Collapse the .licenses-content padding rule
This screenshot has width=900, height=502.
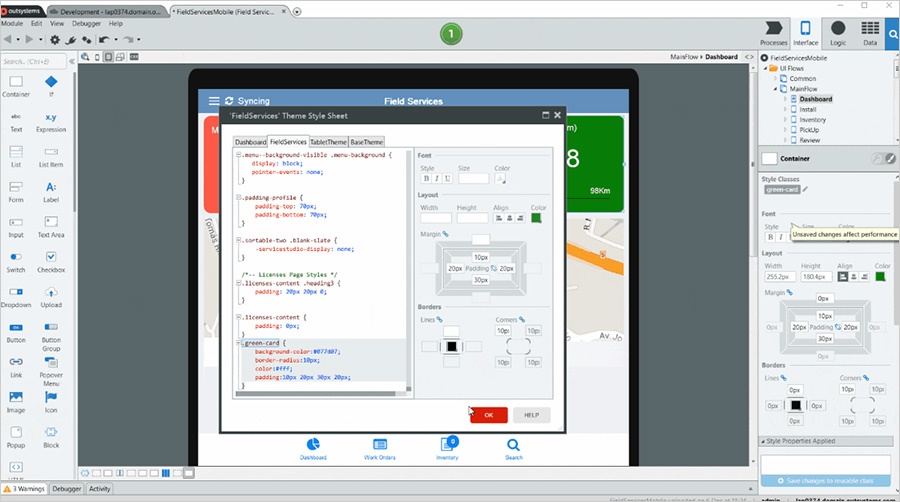tap(239, 317)
